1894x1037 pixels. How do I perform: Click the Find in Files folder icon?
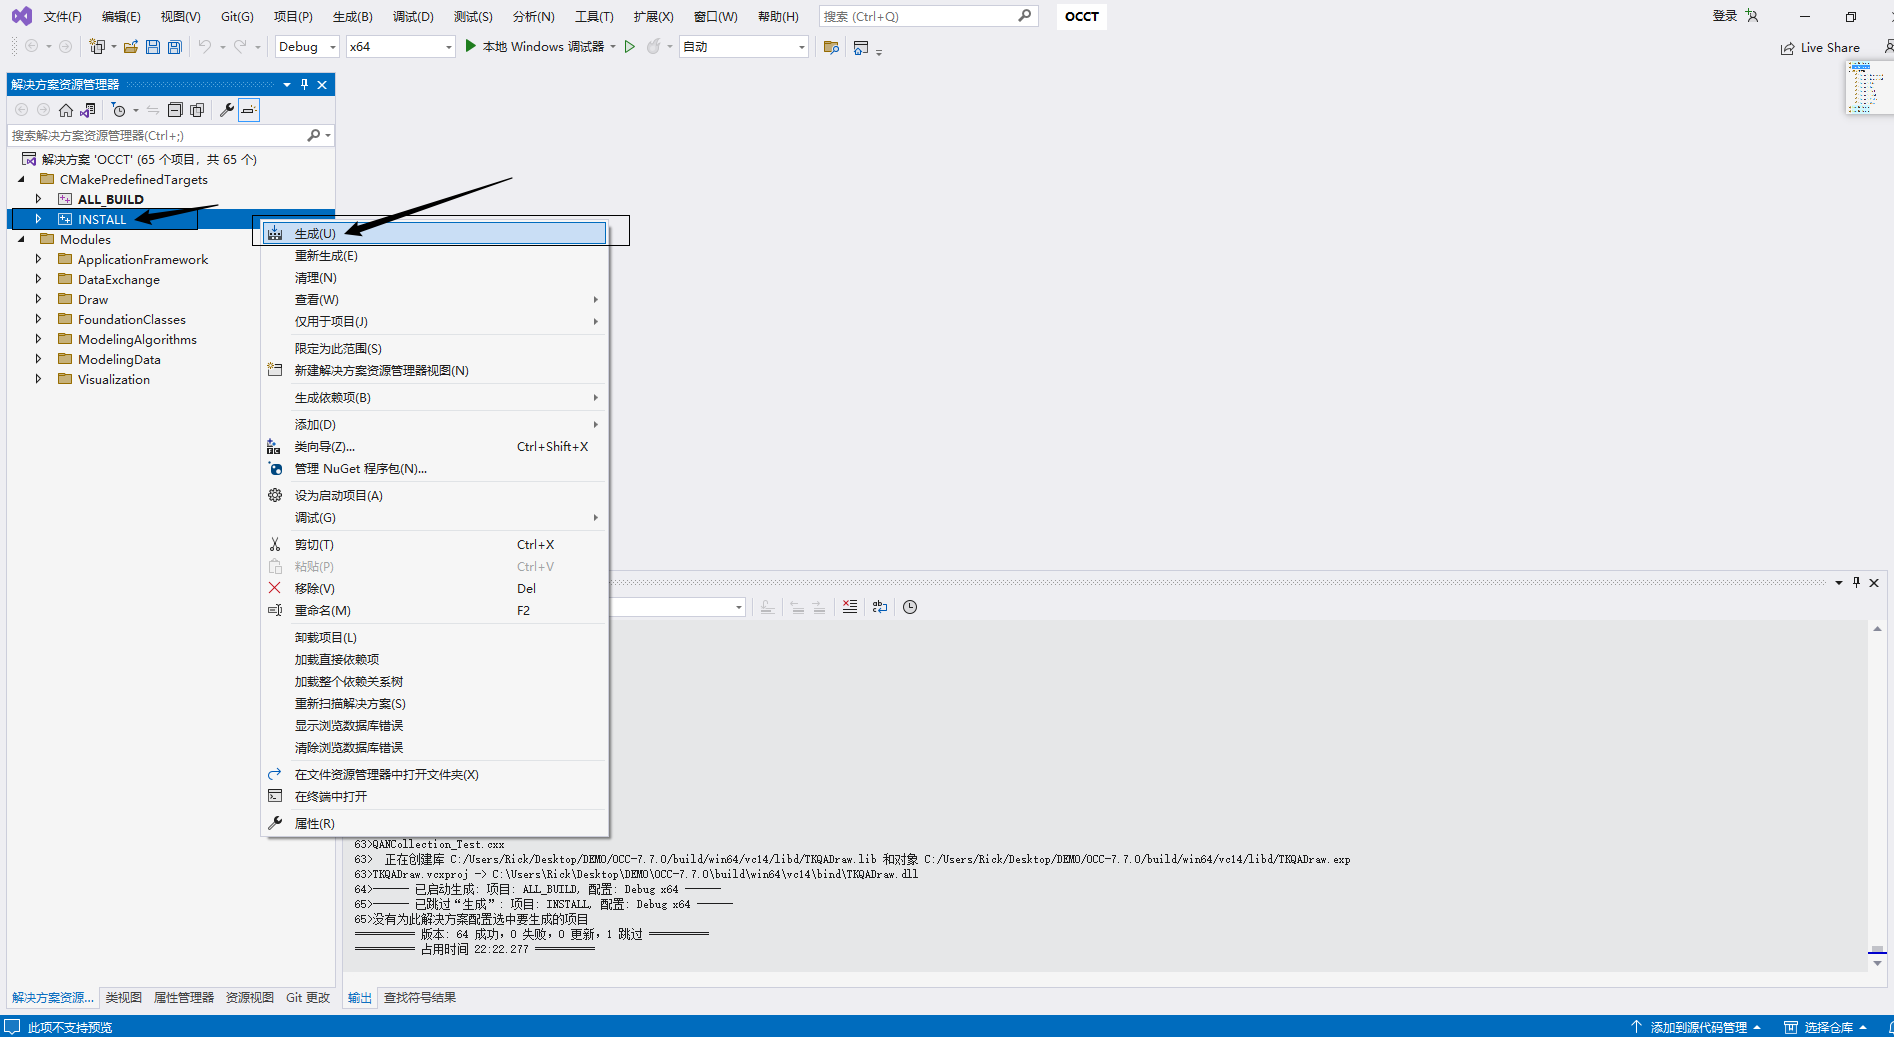pos(831,47)
